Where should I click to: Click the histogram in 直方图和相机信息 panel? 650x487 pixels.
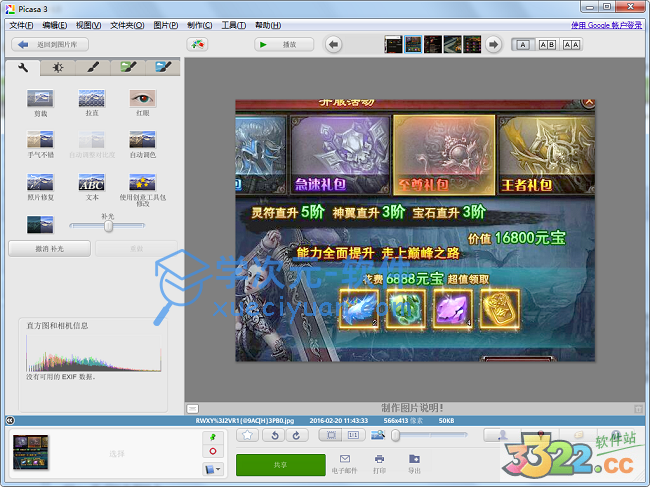pyautogui.click(x=93, y=353)
